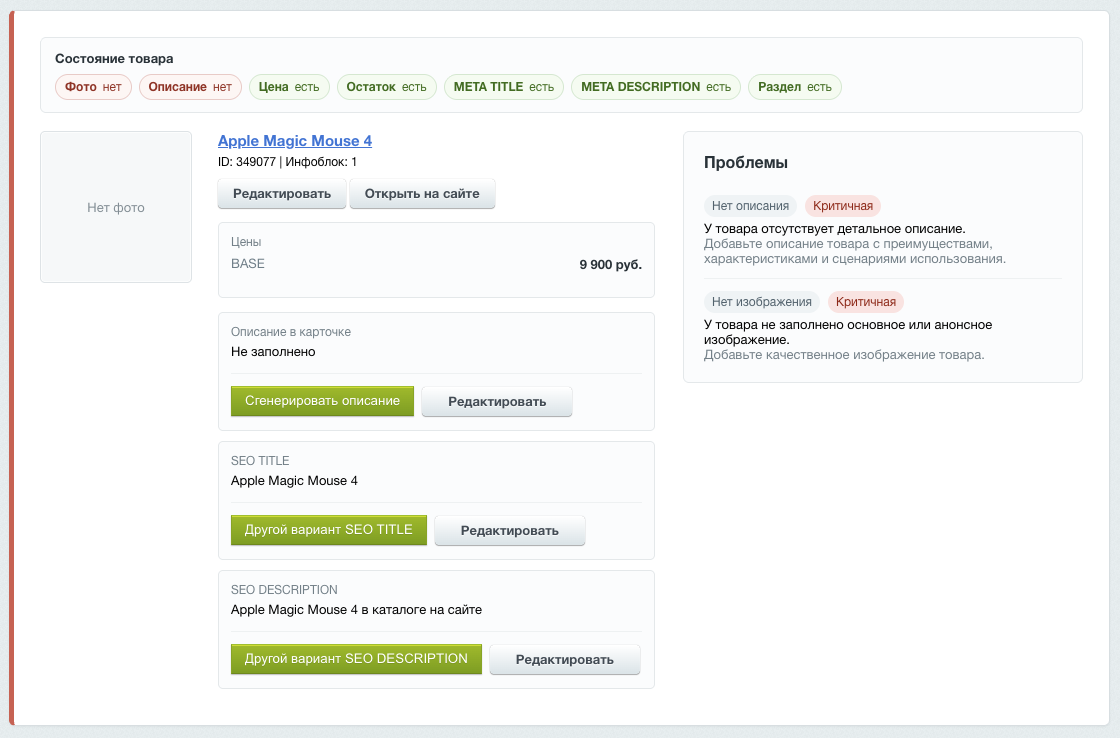Click the Цена есть status badge
The height and width of the screenshot is (738, 1120).
(x=289, y=87)
